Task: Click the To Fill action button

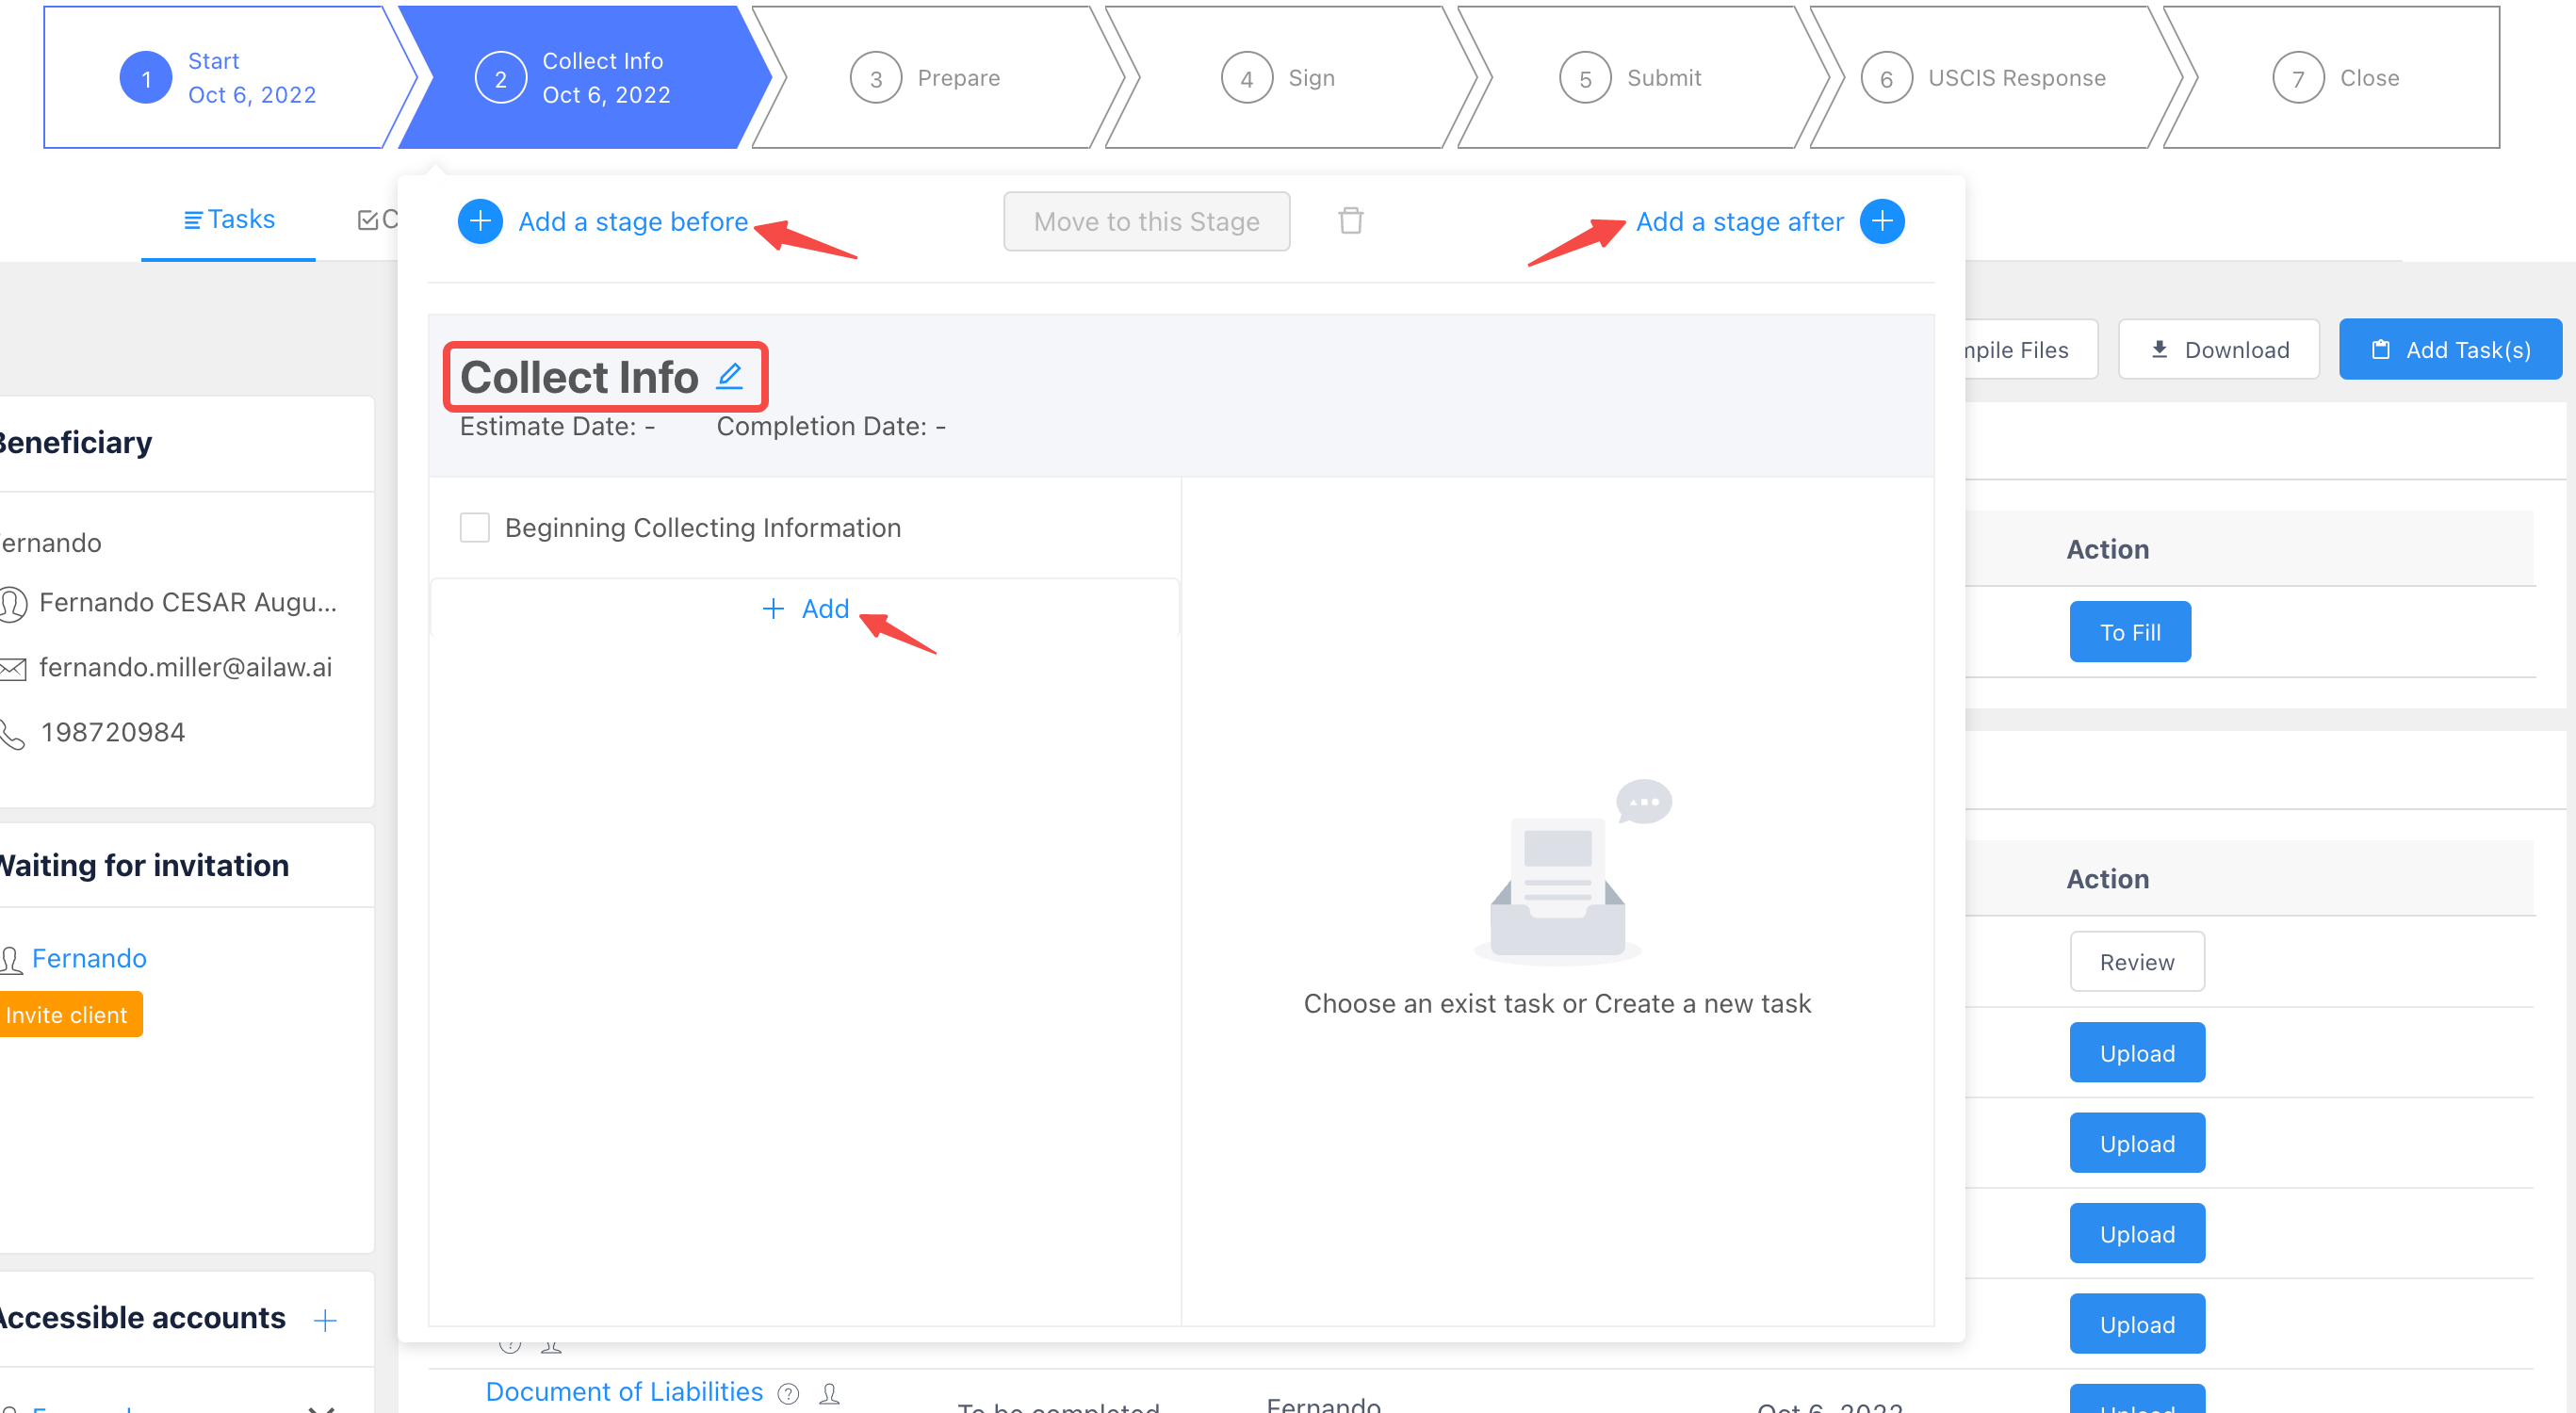Action: (2130, 632)
